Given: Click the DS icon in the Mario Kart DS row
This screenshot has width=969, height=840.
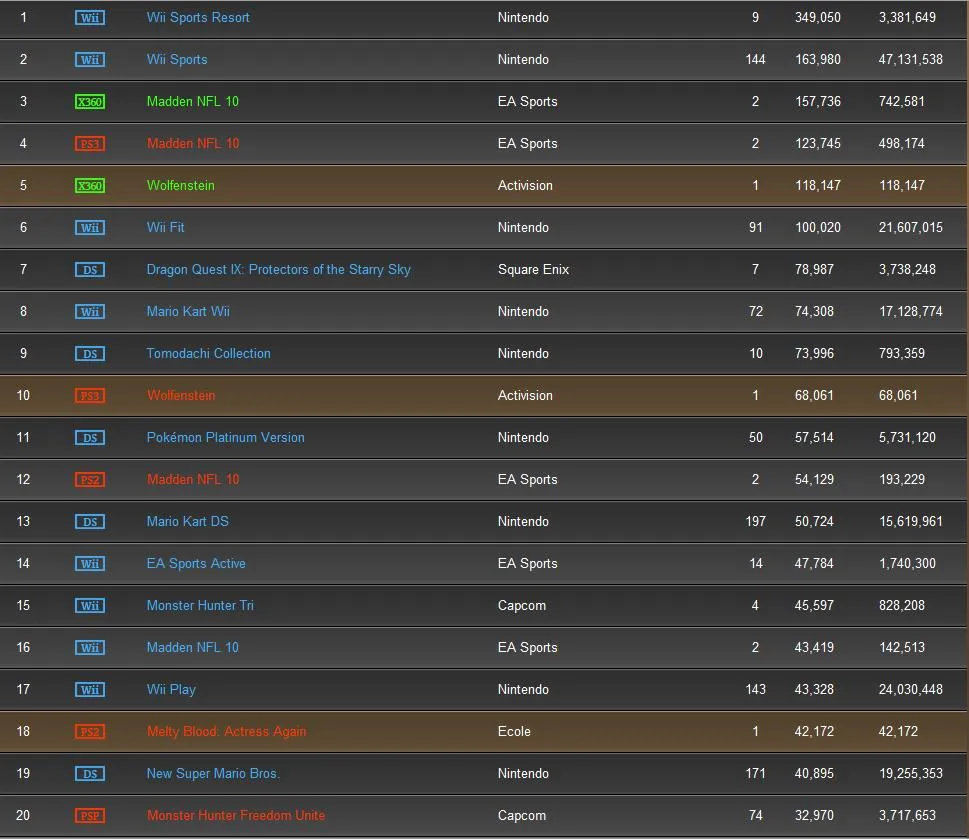Looking at the screenshot, I should pos(90,522).
